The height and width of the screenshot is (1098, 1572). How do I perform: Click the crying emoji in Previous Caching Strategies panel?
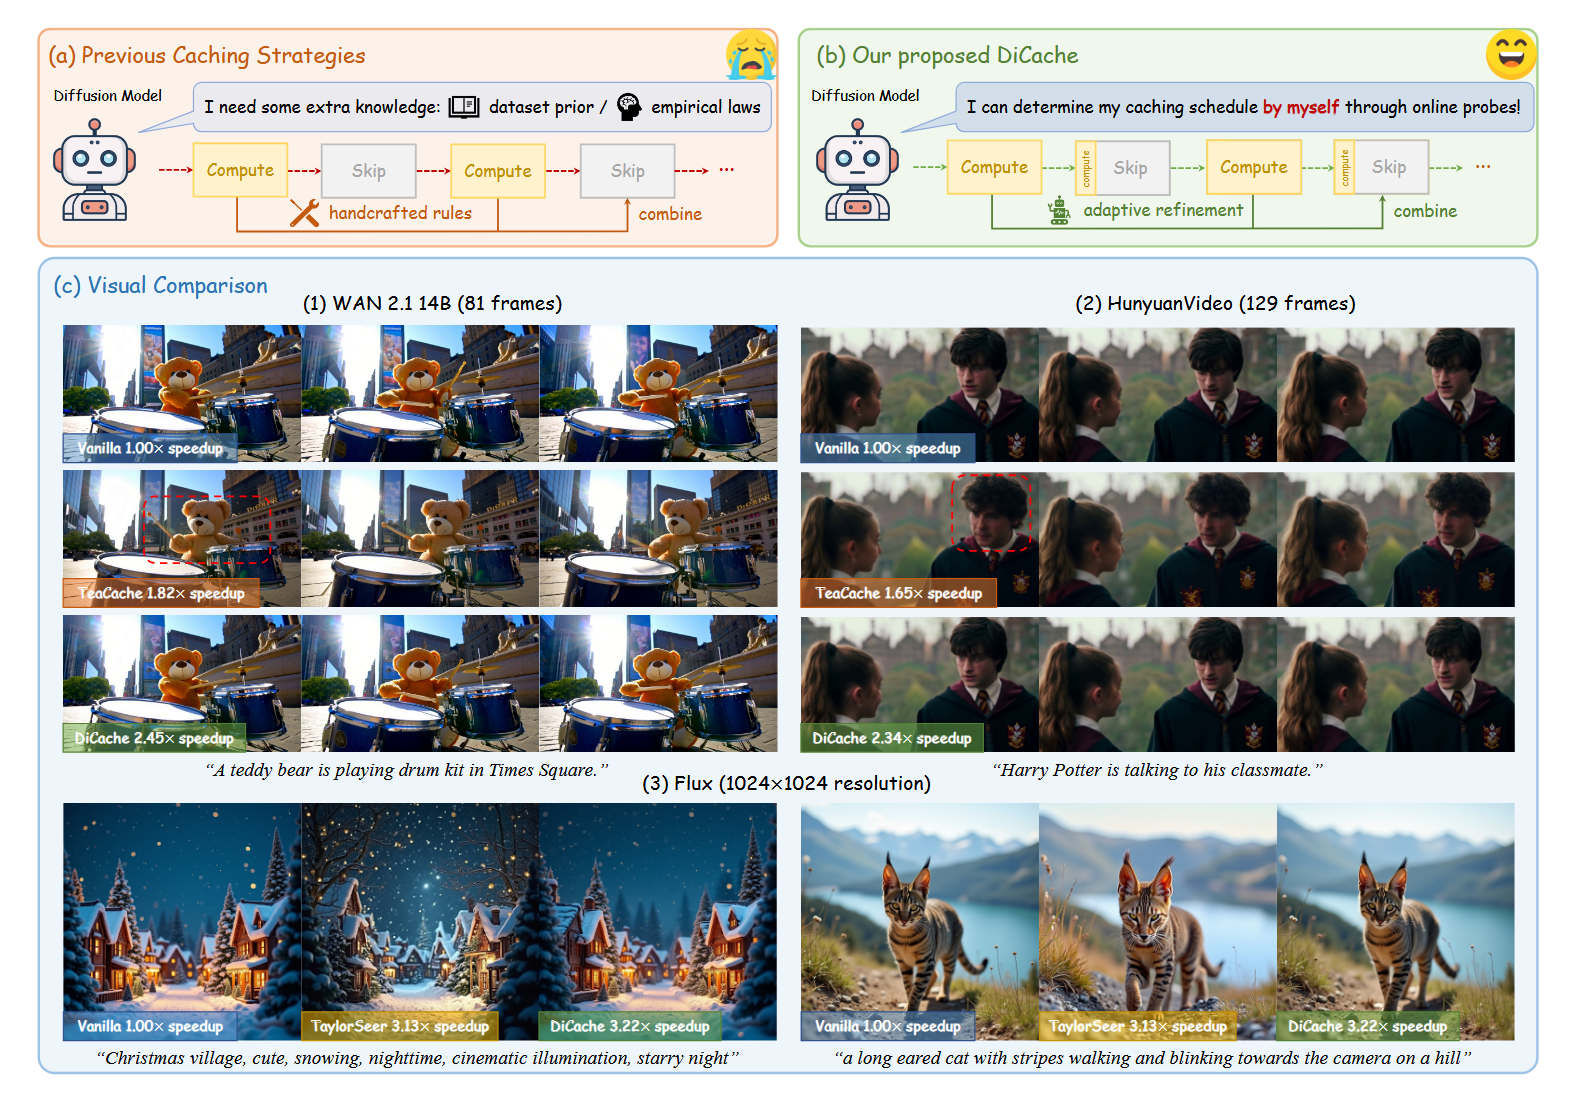click(x=751, y=55)
